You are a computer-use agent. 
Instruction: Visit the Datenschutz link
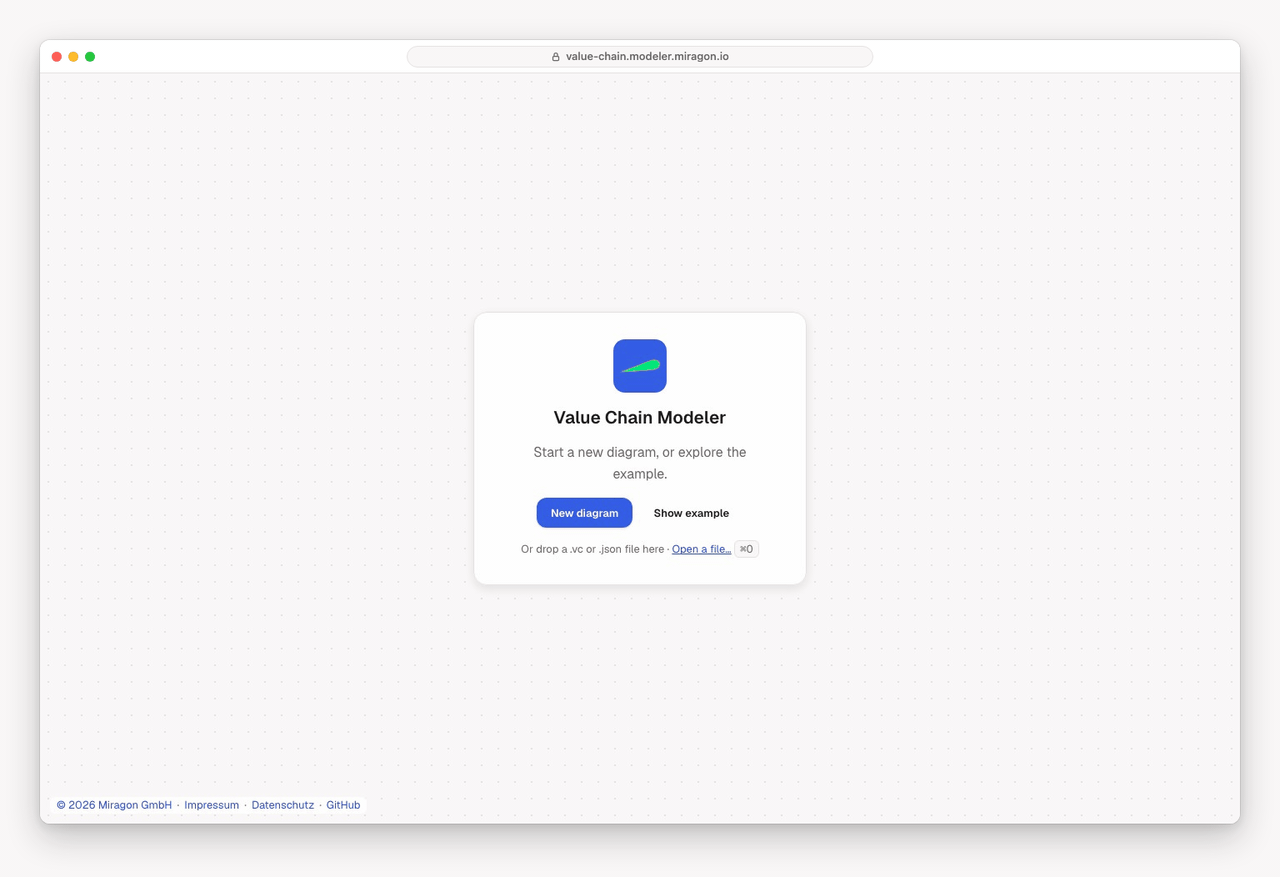283,805
